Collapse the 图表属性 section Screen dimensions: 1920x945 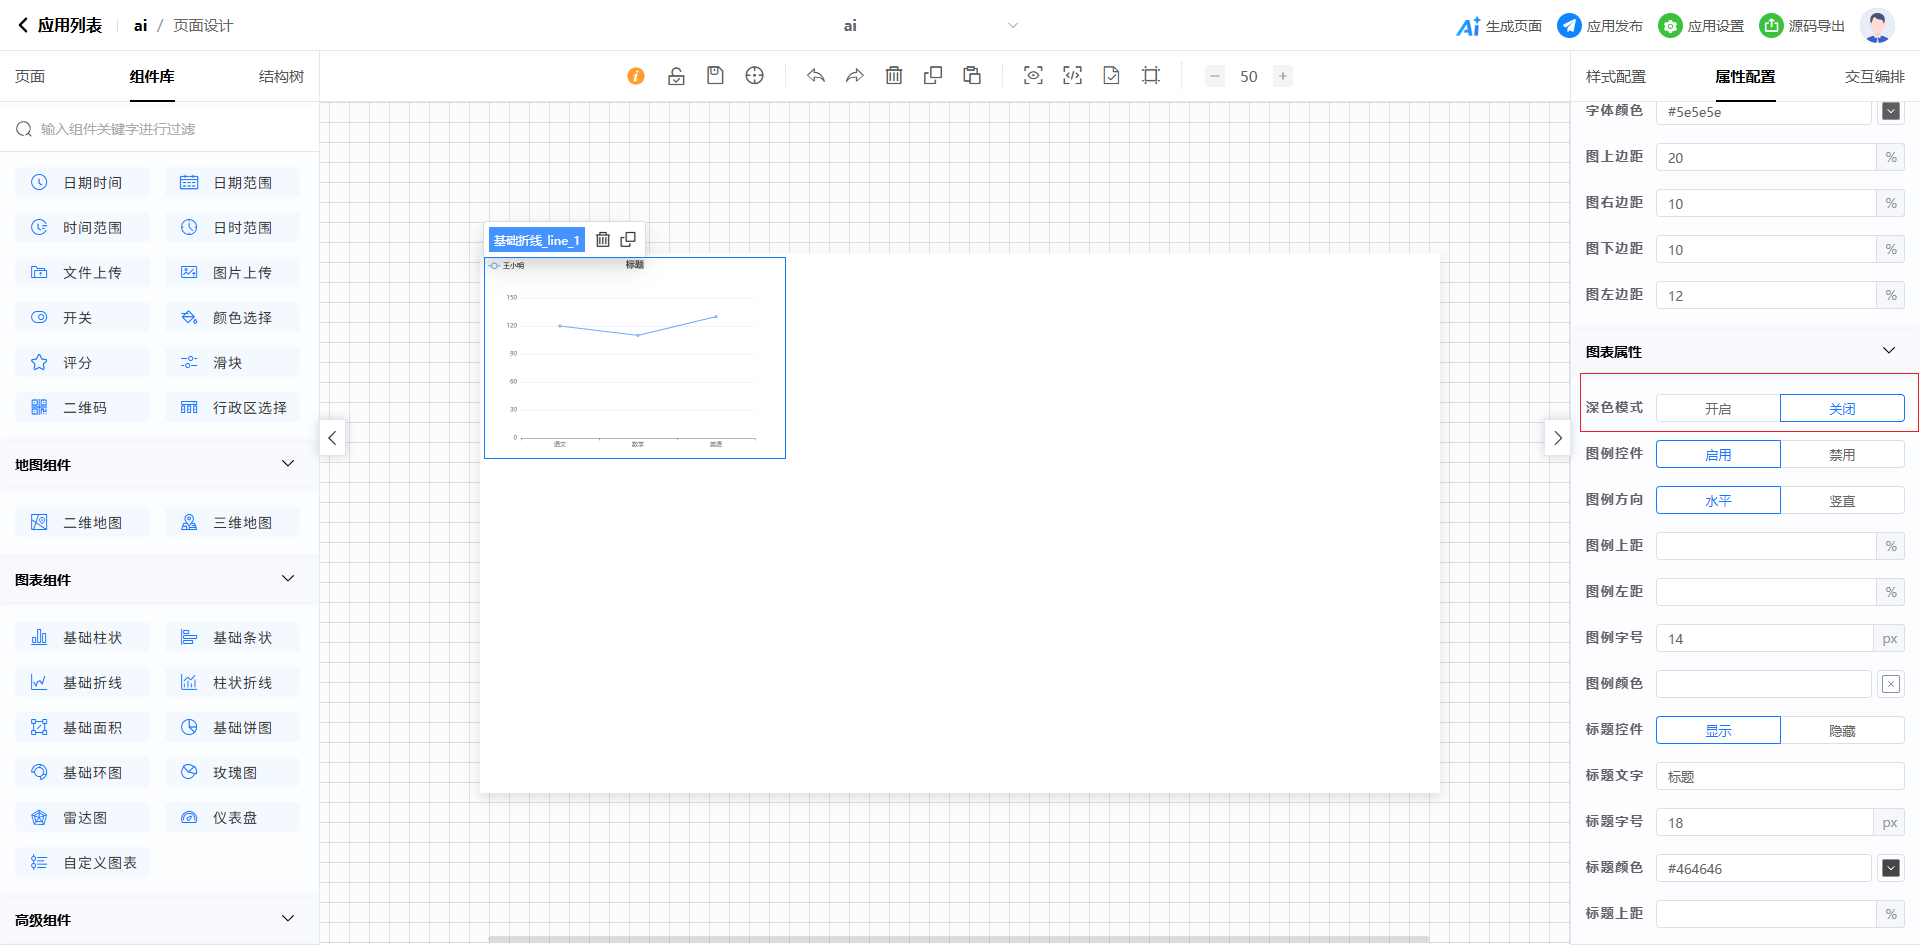click(x=1888, y=351)
